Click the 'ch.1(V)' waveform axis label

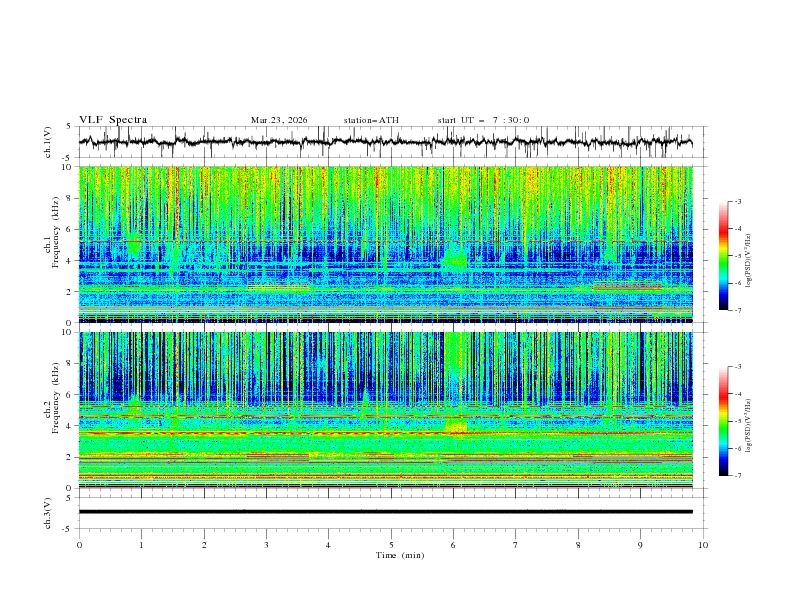coord(48,142)
